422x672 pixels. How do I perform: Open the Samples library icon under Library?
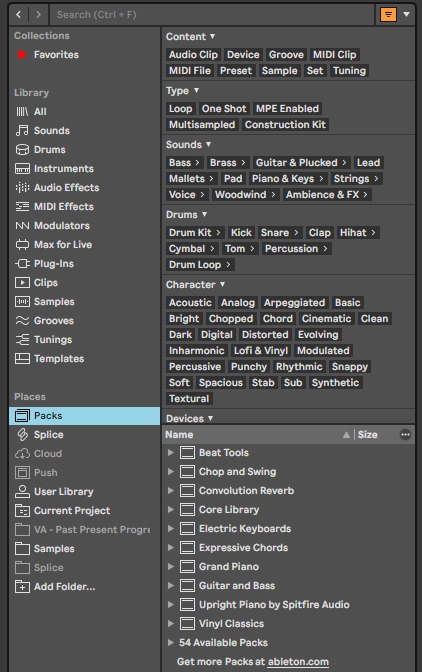pos(22,302)
